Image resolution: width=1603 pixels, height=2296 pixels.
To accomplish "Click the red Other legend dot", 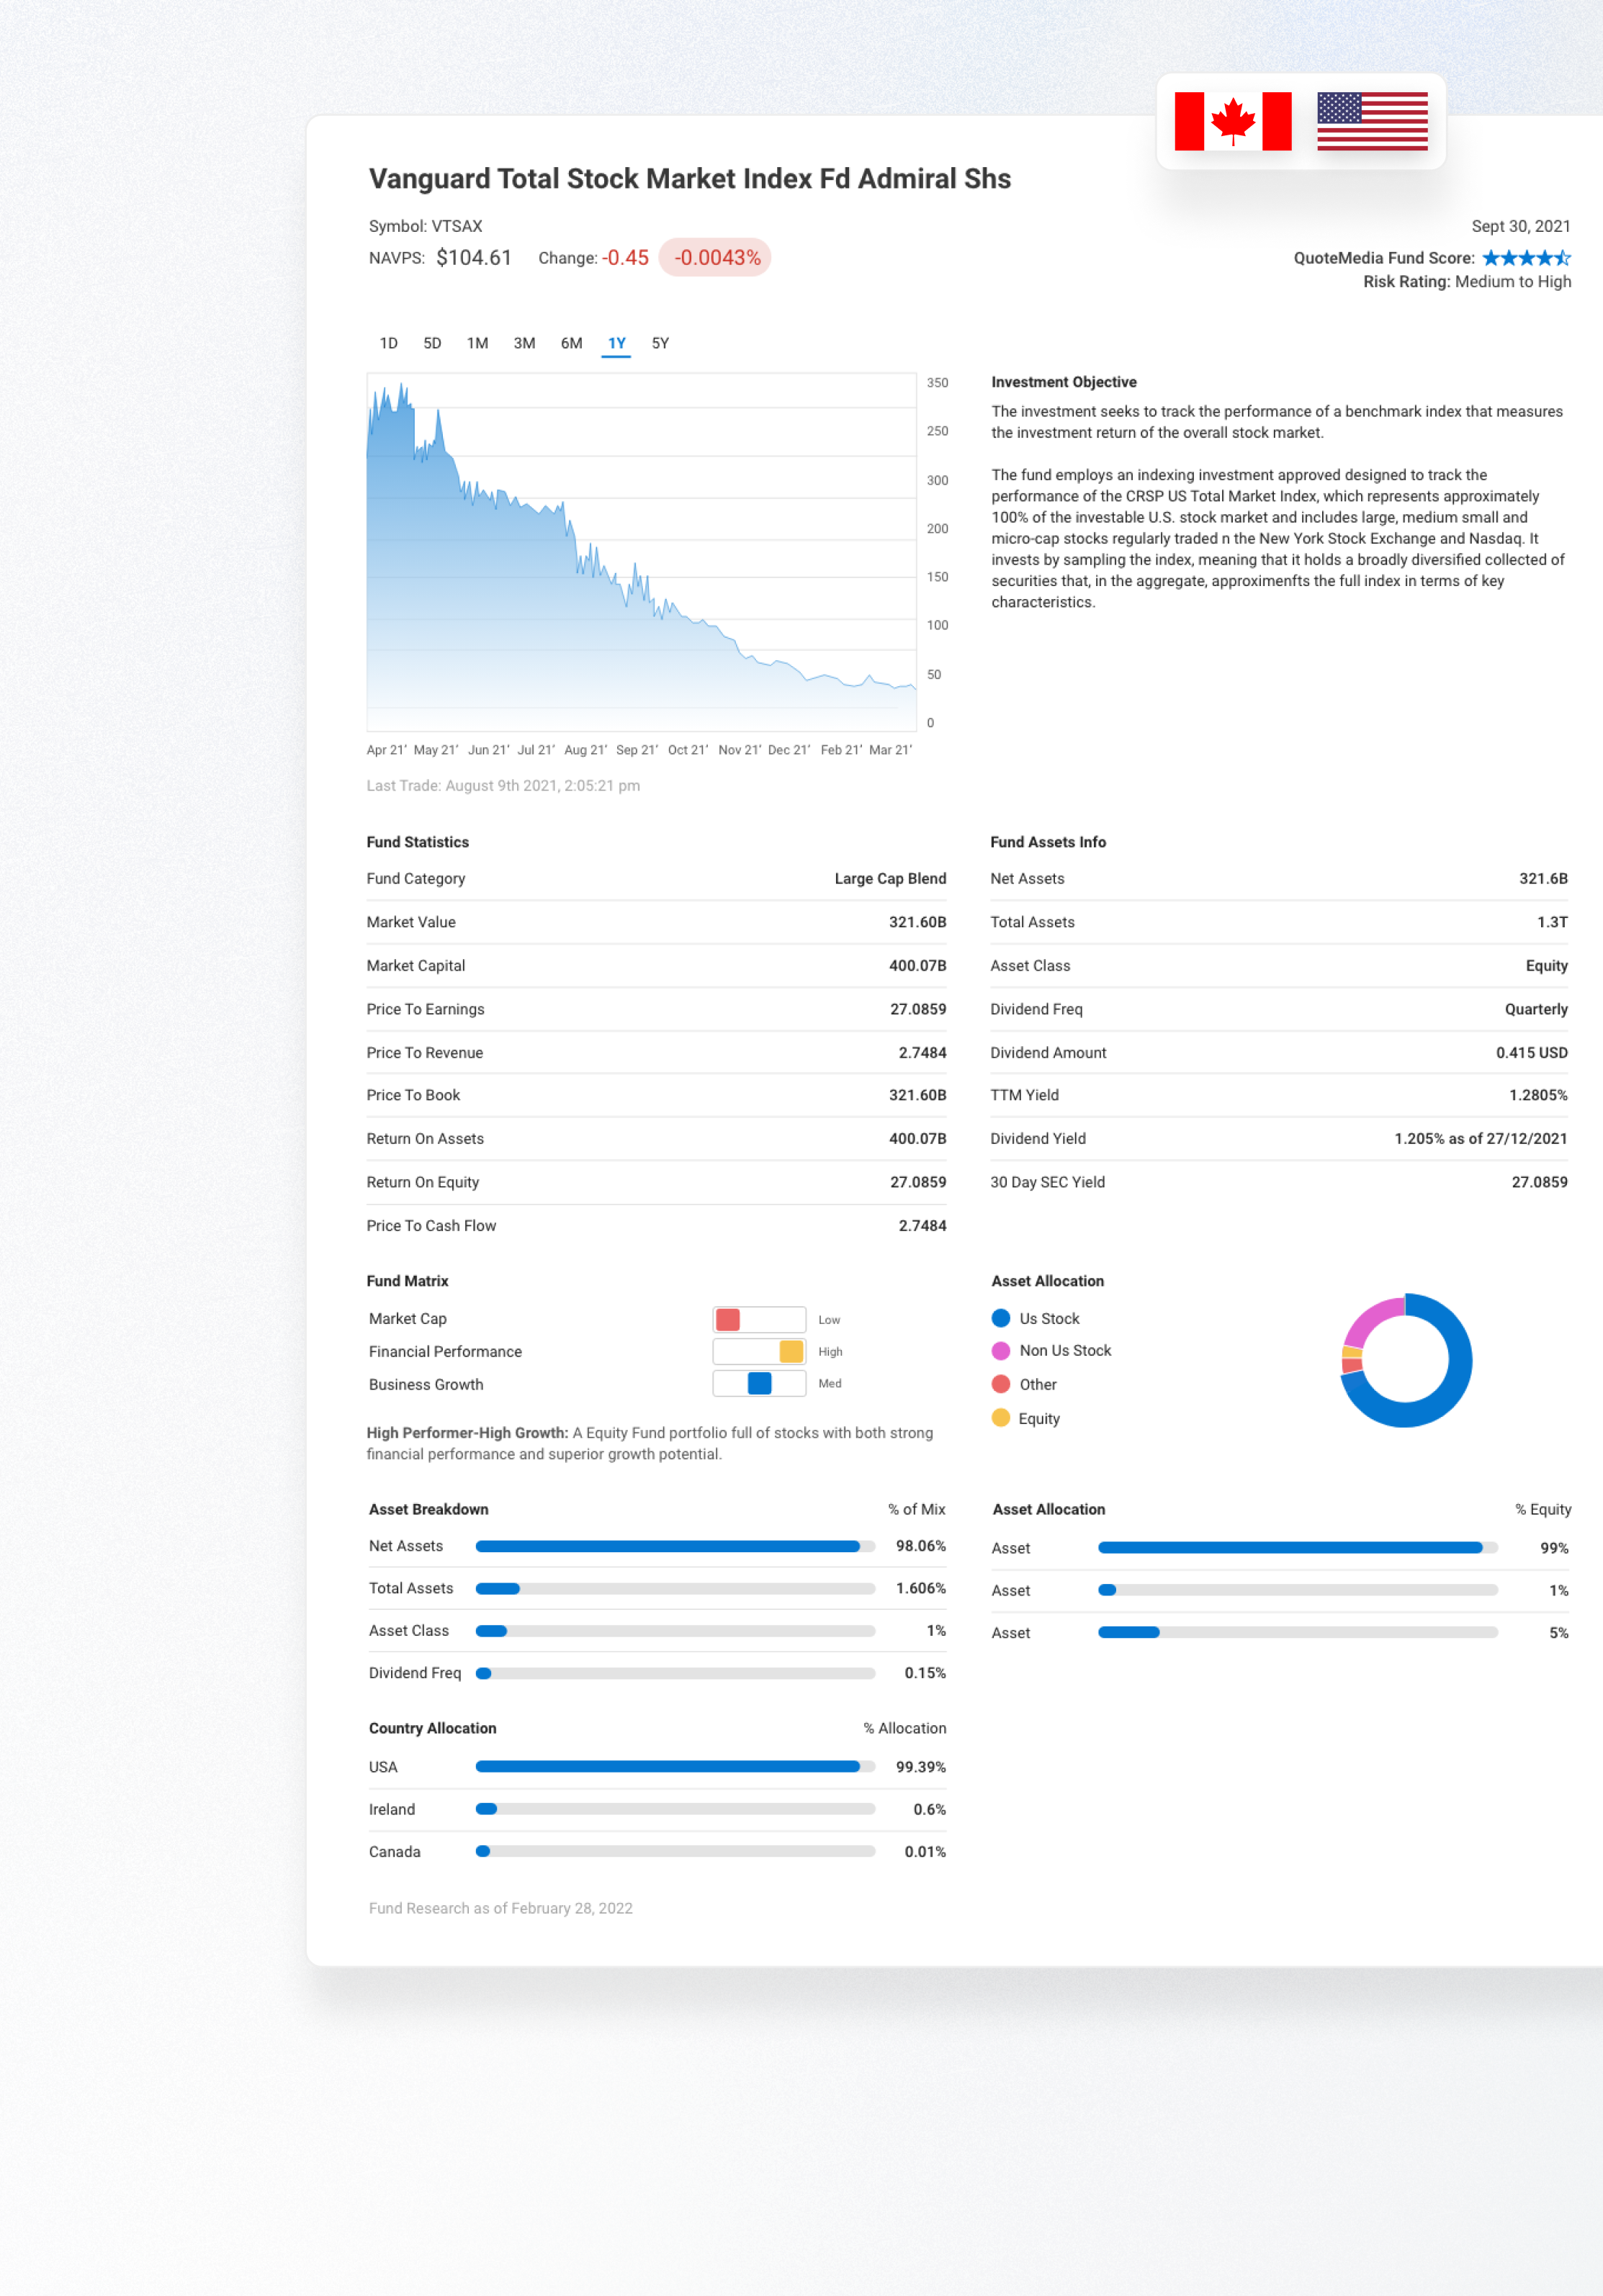I will [1000, 1384].
